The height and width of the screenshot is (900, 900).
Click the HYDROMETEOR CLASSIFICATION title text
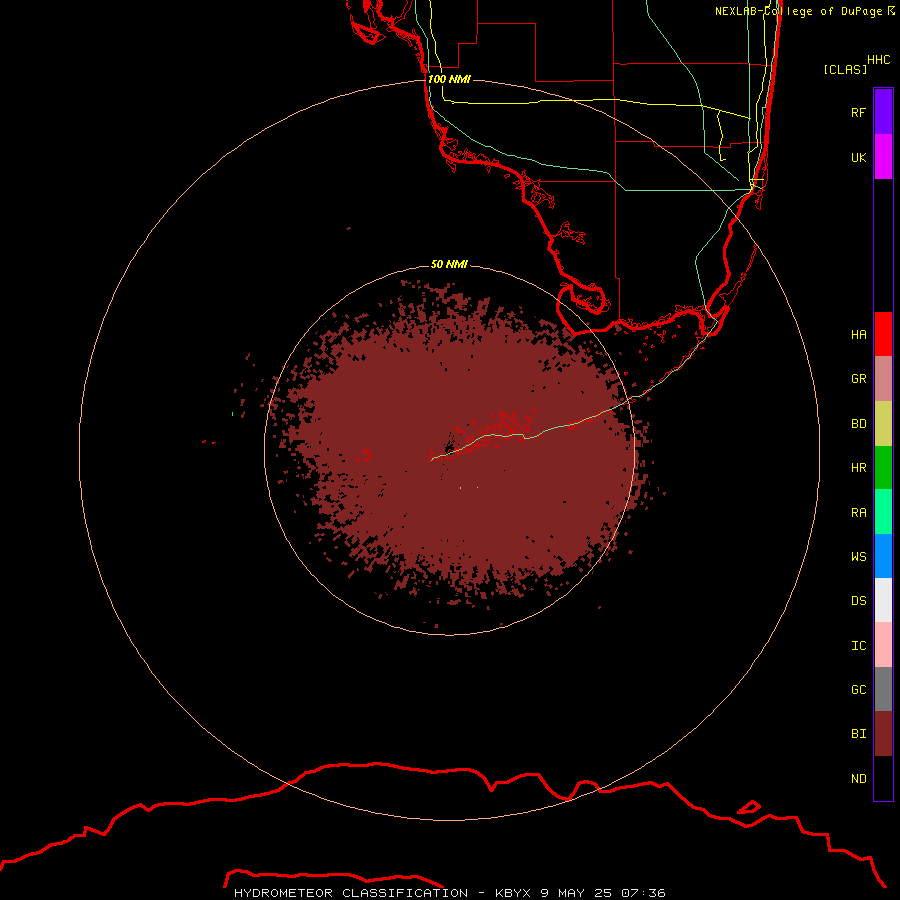click(351, 893)
